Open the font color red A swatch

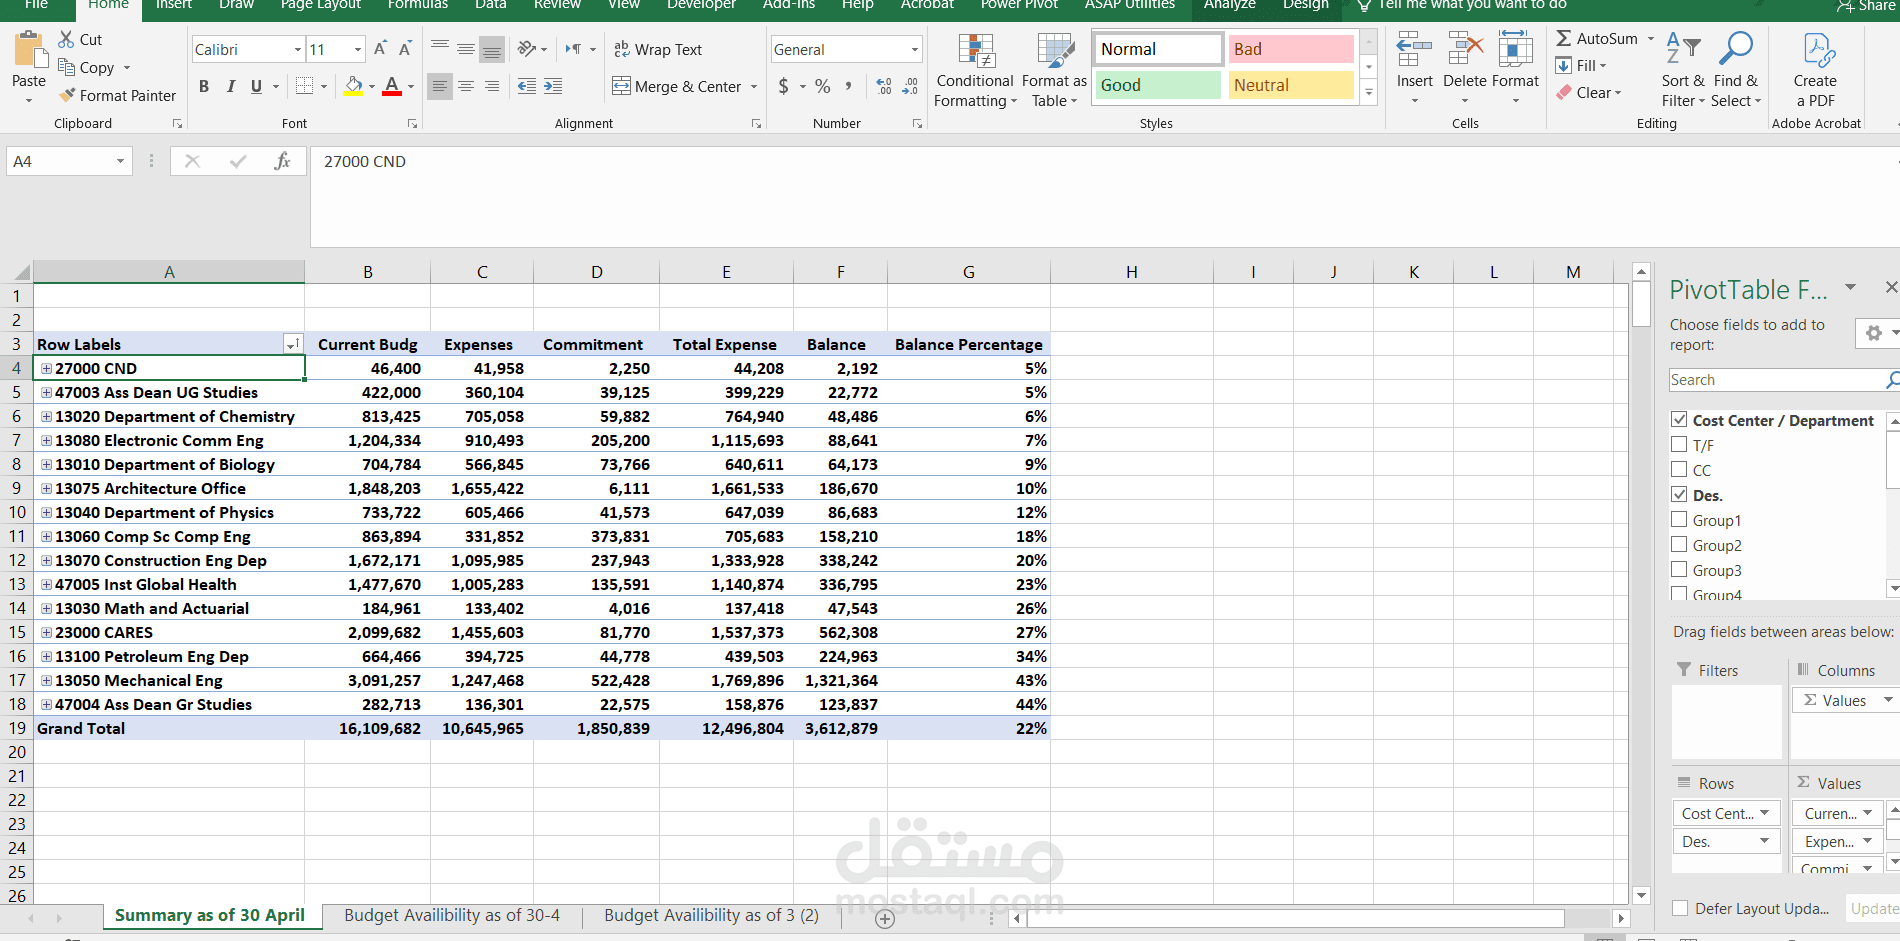[392, 86]
